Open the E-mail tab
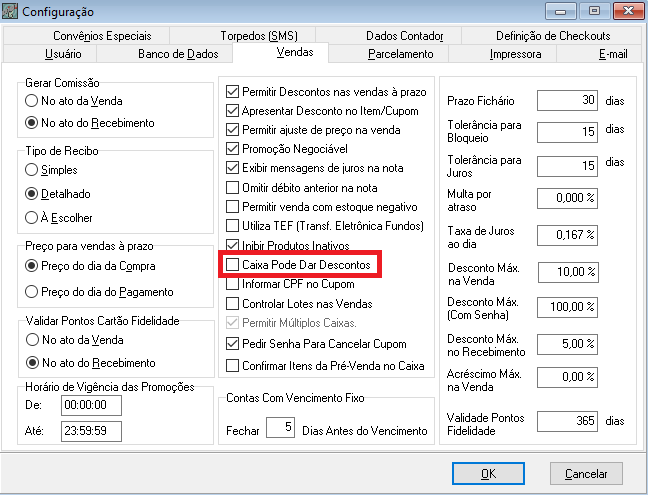Viewport: 648px width, 495px height. pos(600,54)
